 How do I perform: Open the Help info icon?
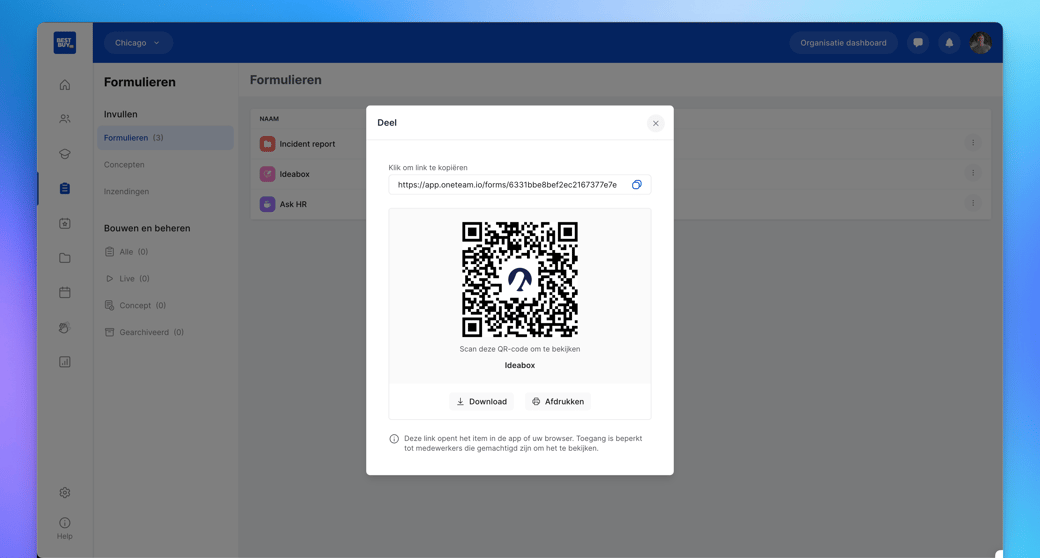[x=64, y=523]
